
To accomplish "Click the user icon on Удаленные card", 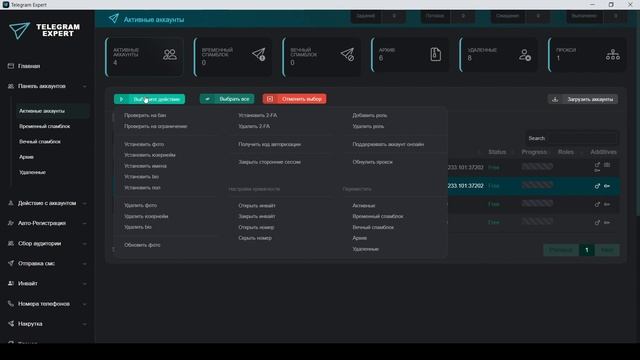I will (525, 55).
